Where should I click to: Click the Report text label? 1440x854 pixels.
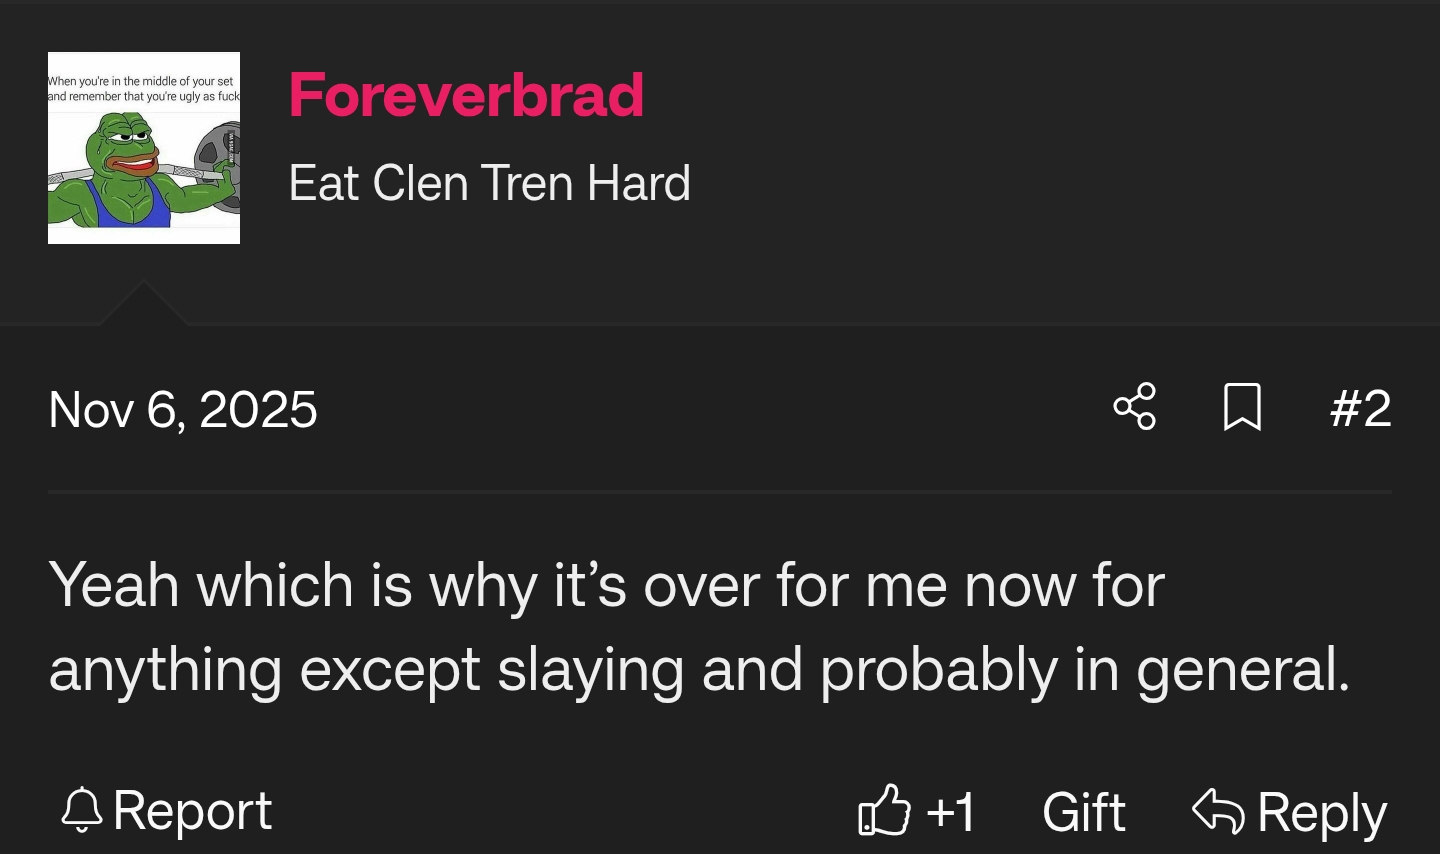pyautogui.click(x=192, y=810)
